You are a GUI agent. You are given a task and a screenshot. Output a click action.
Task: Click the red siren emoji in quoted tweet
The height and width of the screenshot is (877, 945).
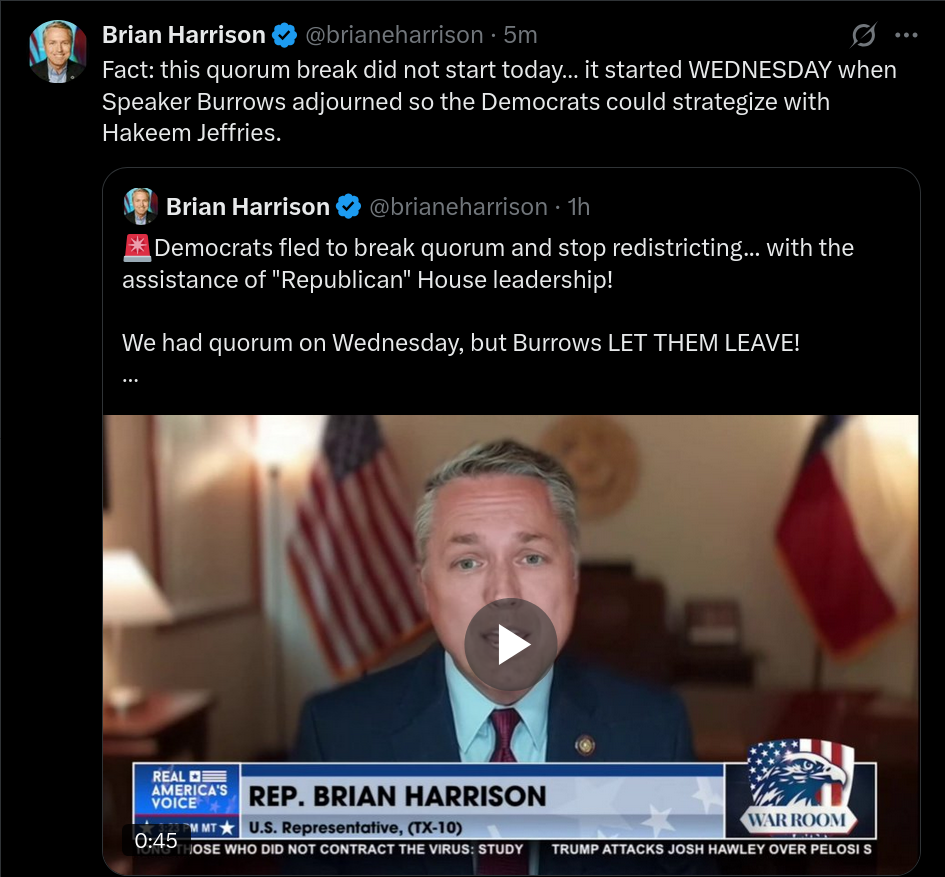(x=137, y=248)
